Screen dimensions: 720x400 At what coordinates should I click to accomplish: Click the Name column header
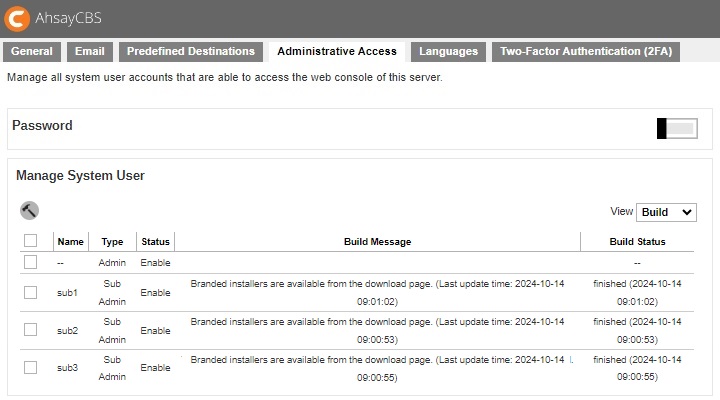[x=70, y=242]
